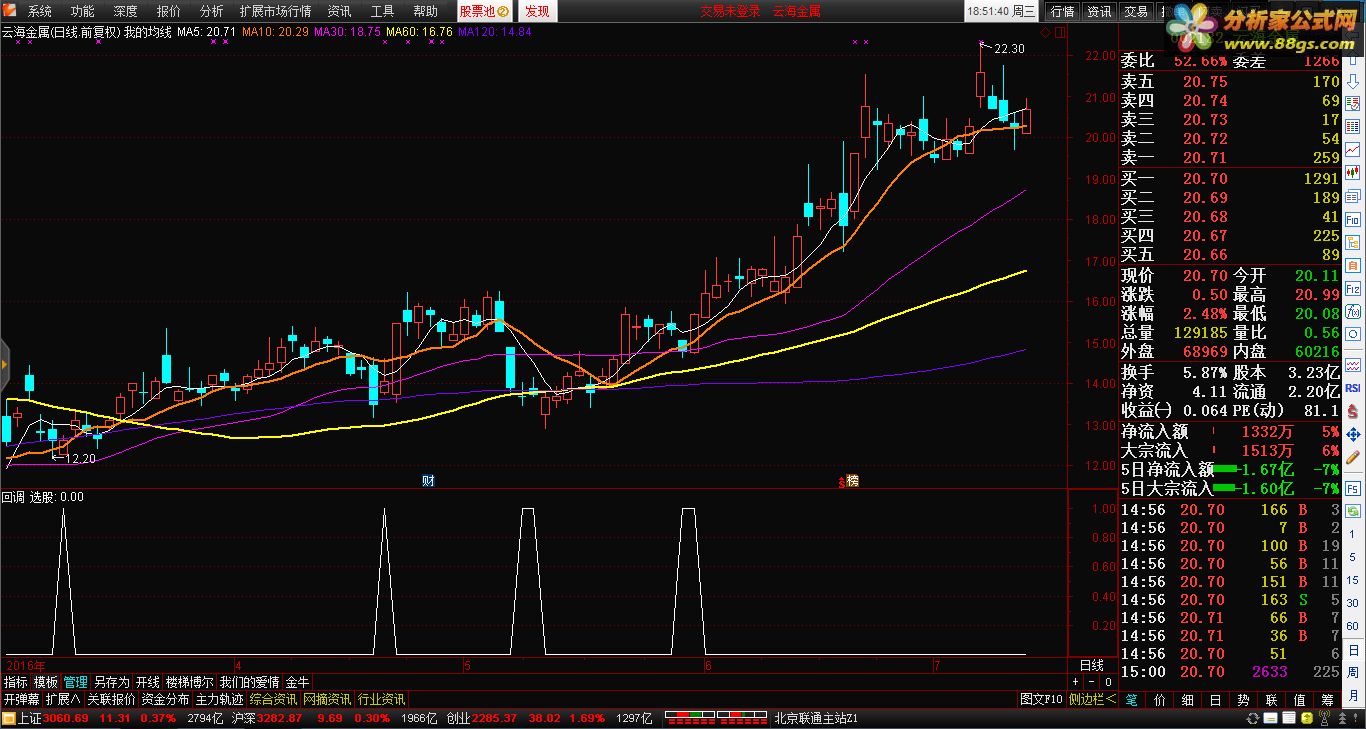This screenshot has width=1366, height=729.
Task: Click the 开弹幕 button
Action: pyautogui.click(x=21, y=699)
